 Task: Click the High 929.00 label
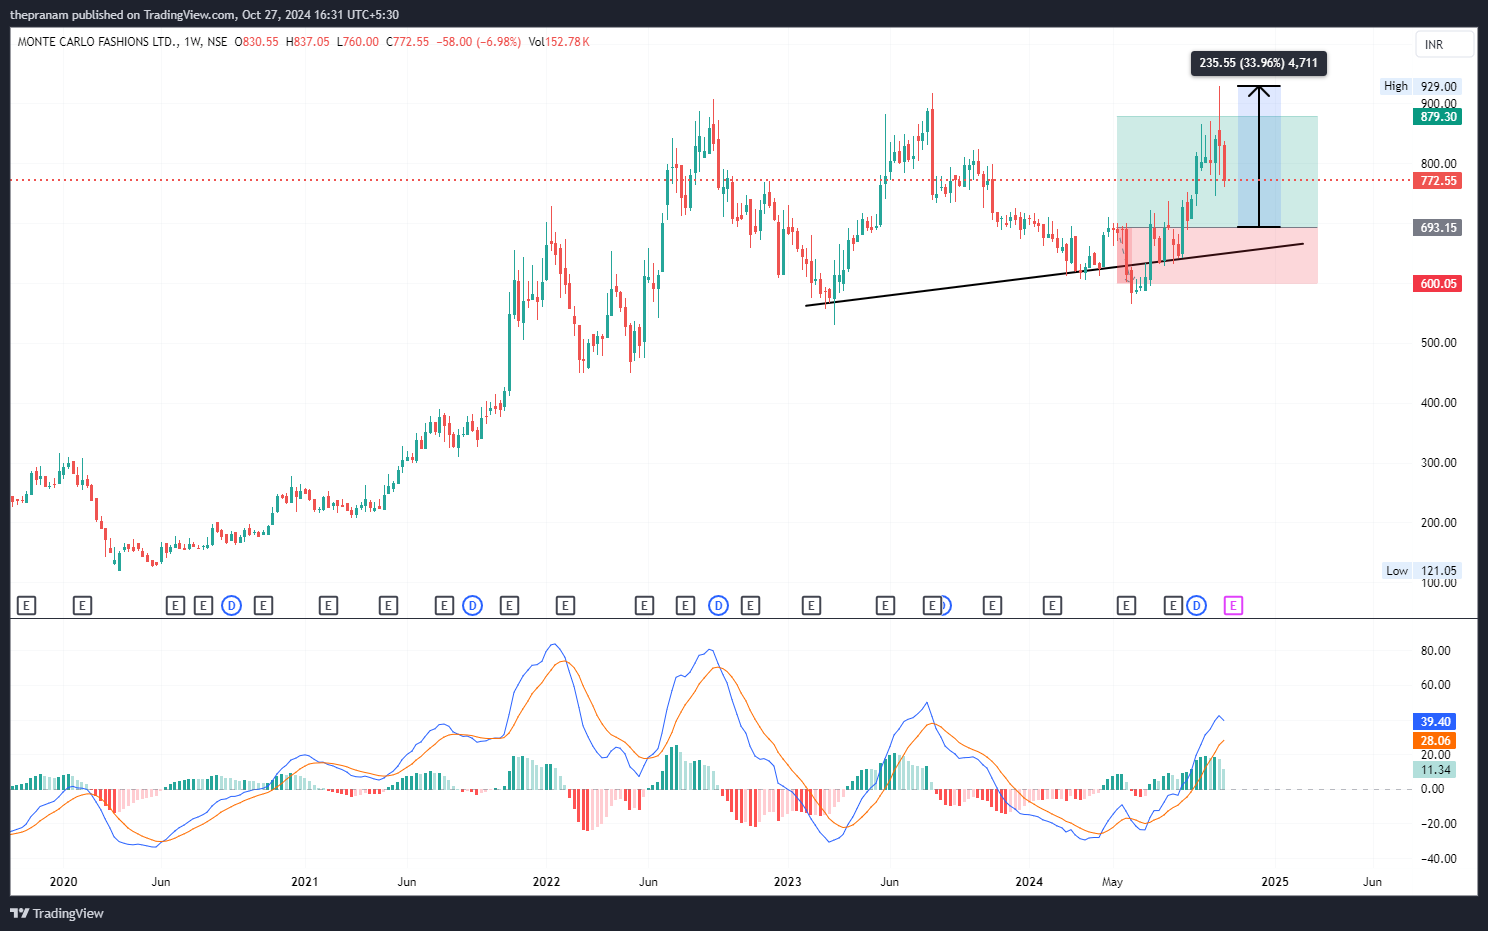[1421, 86]
